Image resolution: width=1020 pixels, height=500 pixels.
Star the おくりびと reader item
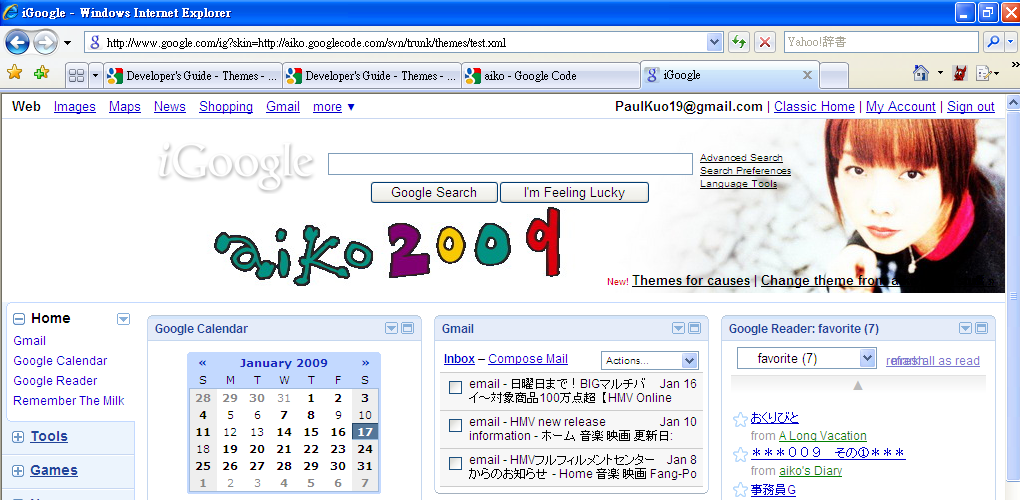pyautogui.click(x=740, y=419)
